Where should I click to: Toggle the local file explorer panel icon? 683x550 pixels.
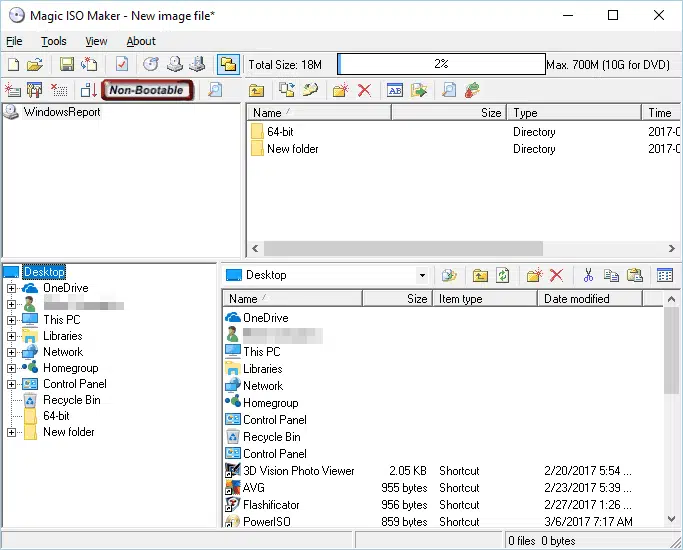pyautogui.click(x=228, y=64)
